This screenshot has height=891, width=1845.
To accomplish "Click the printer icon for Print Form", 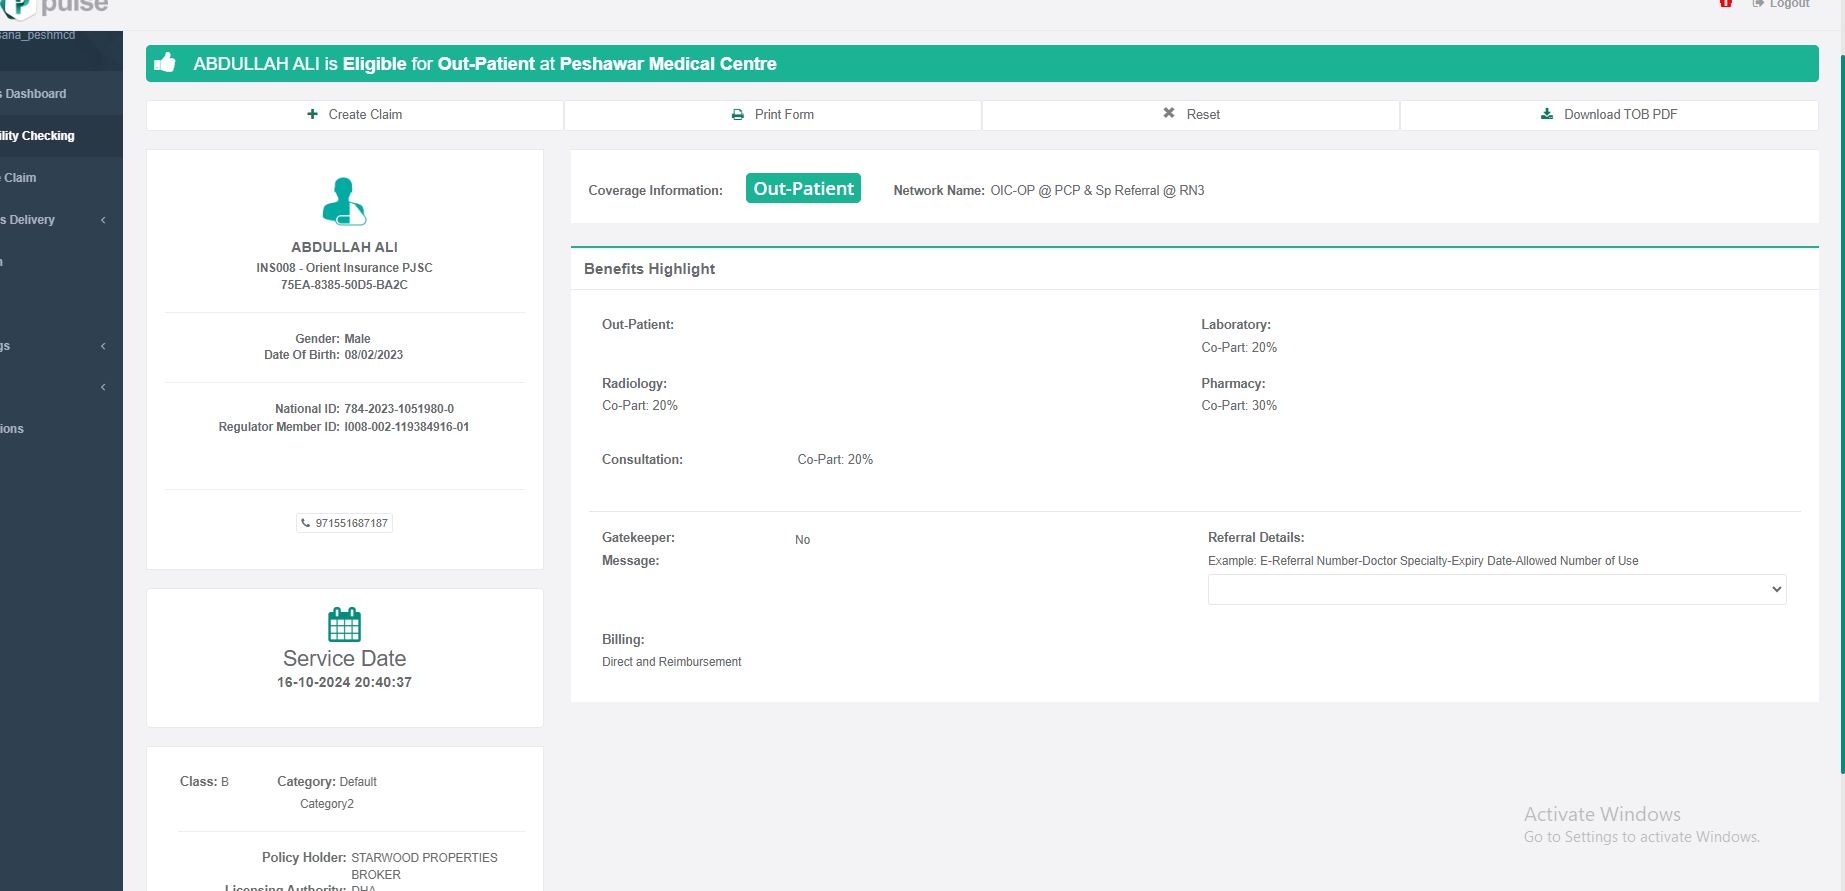I will 737,115.
